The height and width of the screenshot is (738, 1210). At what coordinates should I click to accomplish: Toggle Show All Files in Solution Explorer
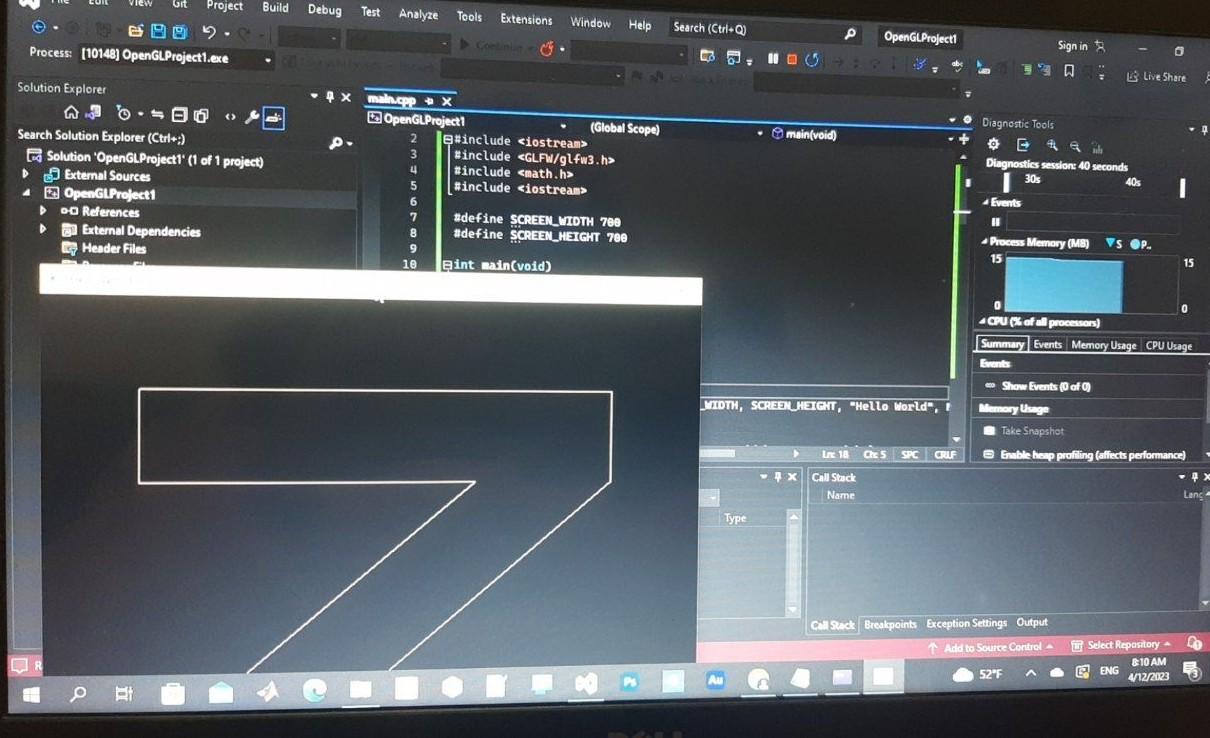pos(200,115)
